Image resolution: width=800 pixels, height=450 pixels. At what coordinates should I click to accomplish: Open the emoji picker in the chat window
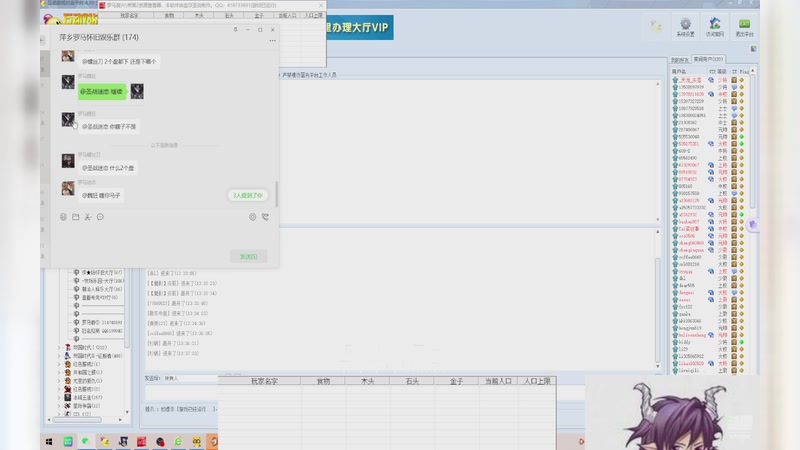pos(63,217)
